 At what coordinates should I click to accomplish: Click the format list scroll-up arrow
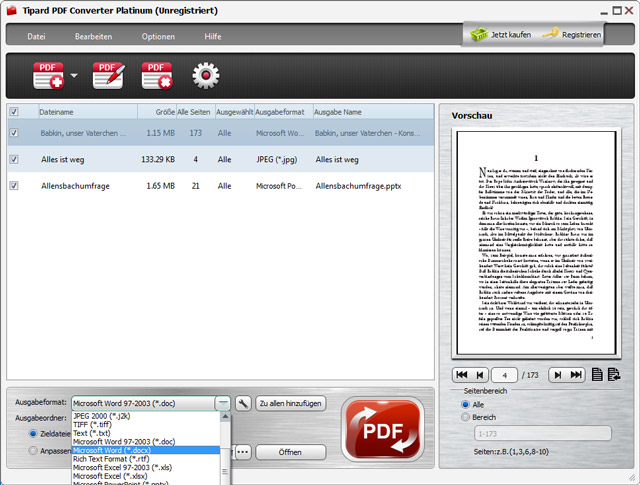225,416
